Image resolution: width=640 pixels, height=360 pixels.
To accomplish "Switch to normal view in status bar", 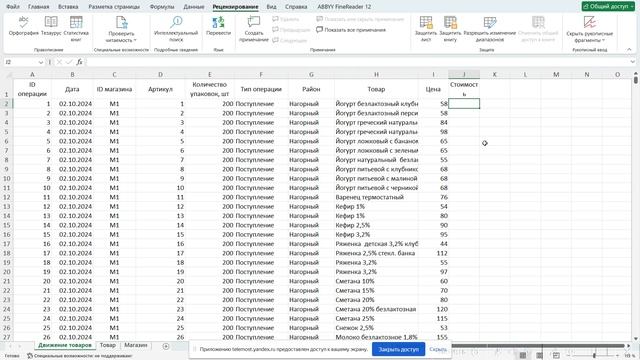I will 522,356.
